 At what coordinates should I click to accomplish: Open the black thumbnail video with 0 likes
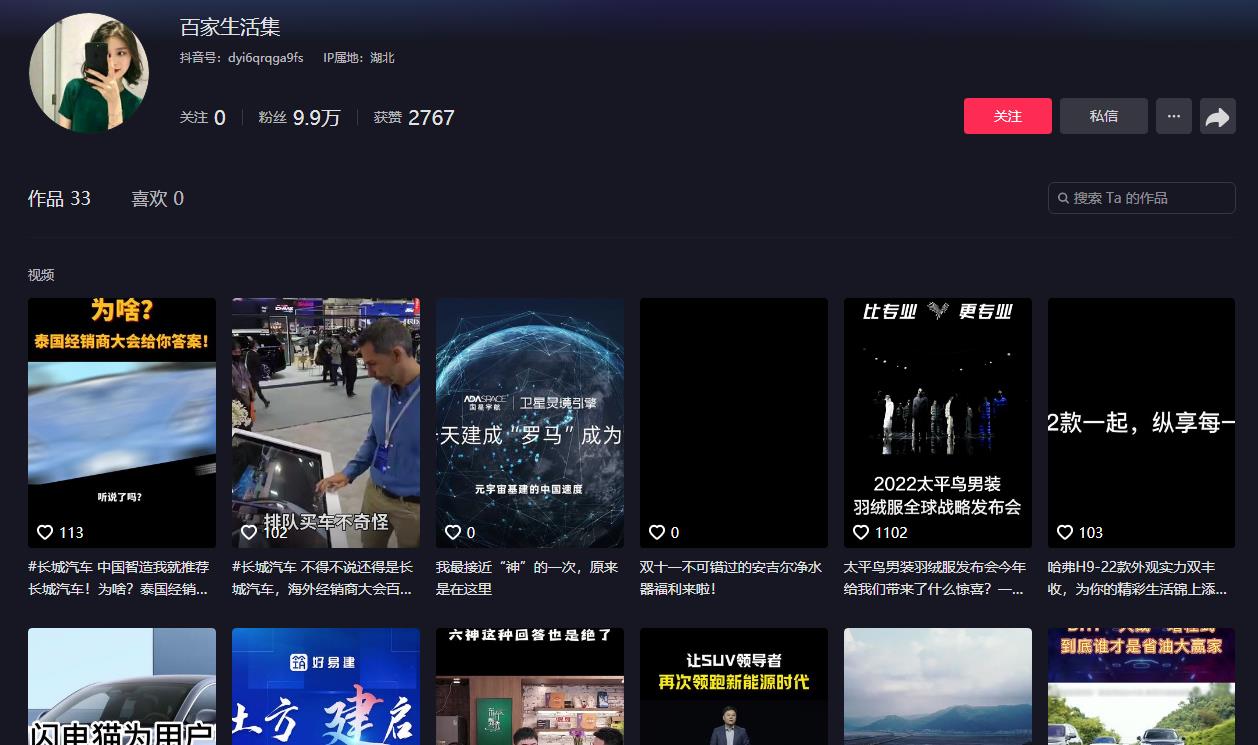point(734,423)
